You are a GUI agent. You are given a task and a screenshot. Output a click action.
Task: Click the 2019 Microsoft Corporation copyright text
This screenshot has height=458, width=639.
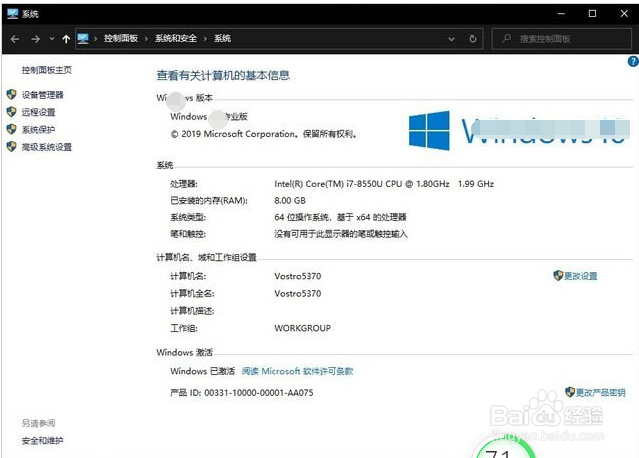click(x=264, y=134)
